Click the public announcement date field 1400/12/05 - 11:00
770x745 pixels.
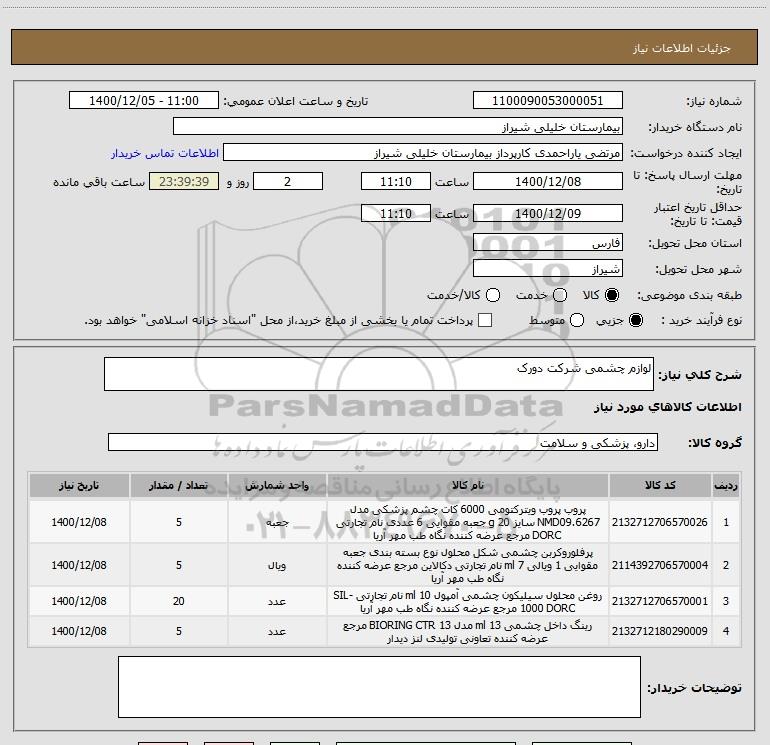click(144, 101)
